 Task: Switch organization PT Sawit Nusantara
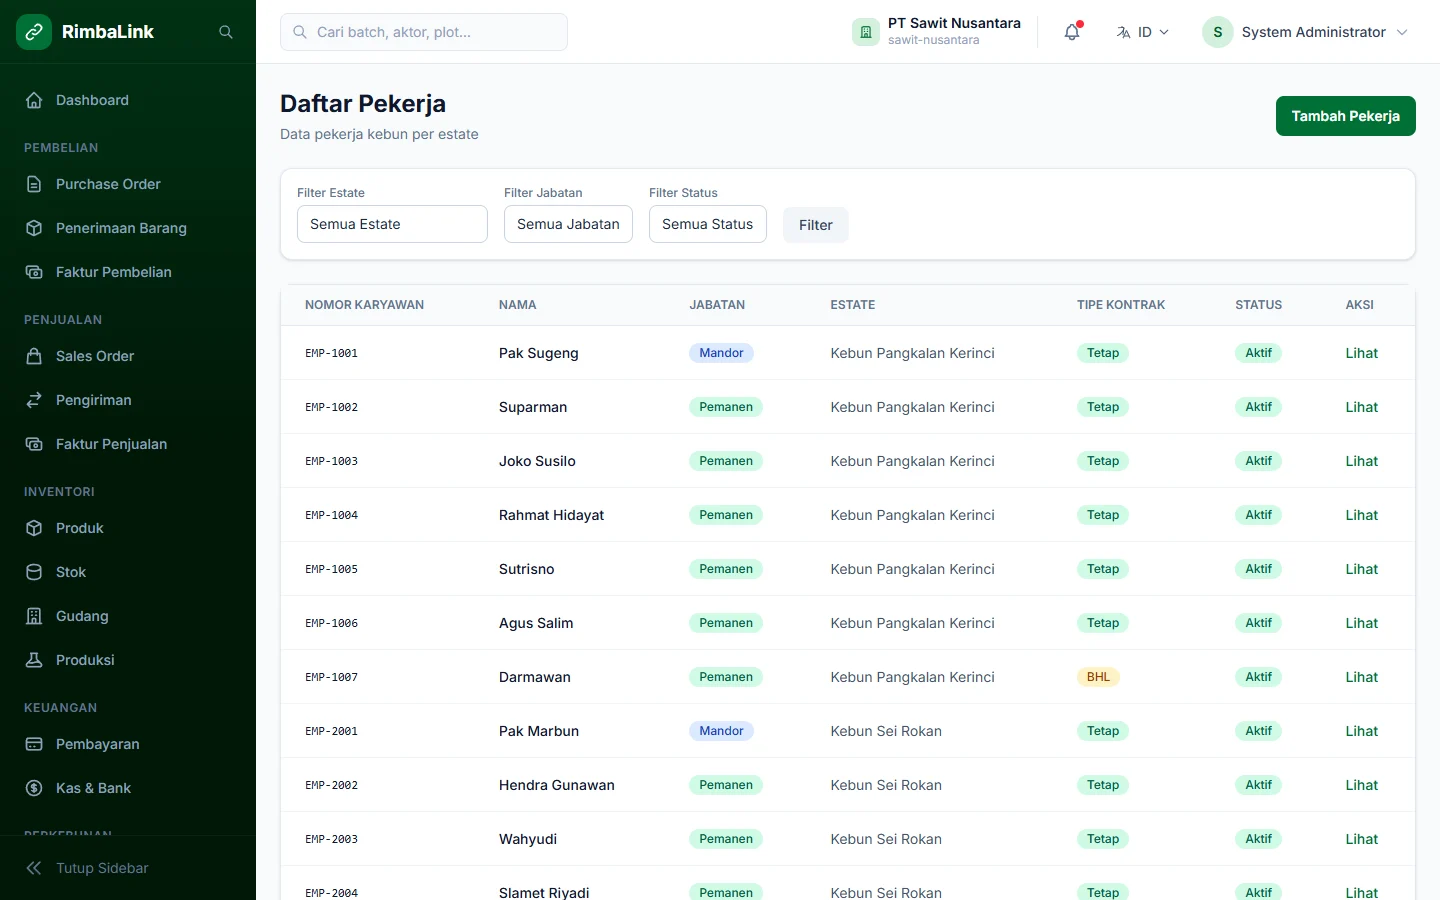tap(937, 32)
